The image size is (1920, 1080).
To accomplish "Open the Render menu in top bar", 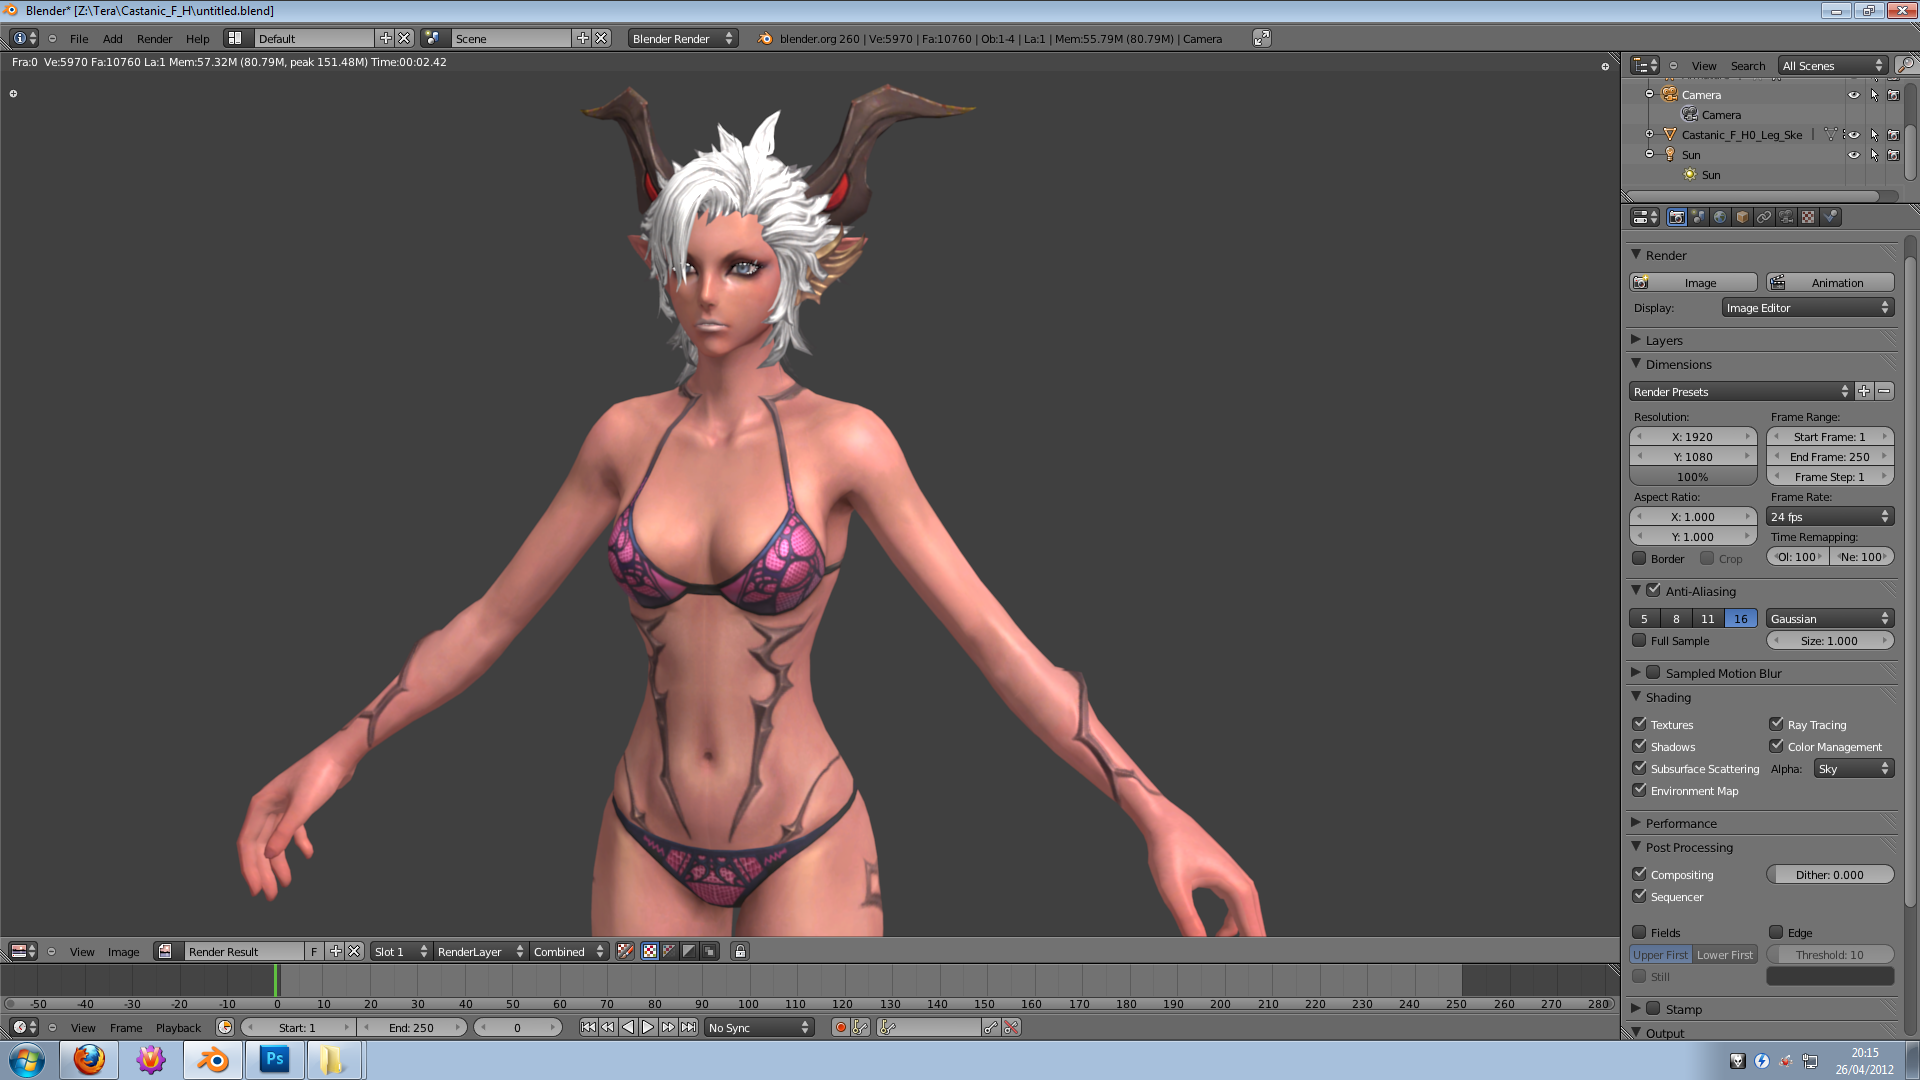I will 154,38.
